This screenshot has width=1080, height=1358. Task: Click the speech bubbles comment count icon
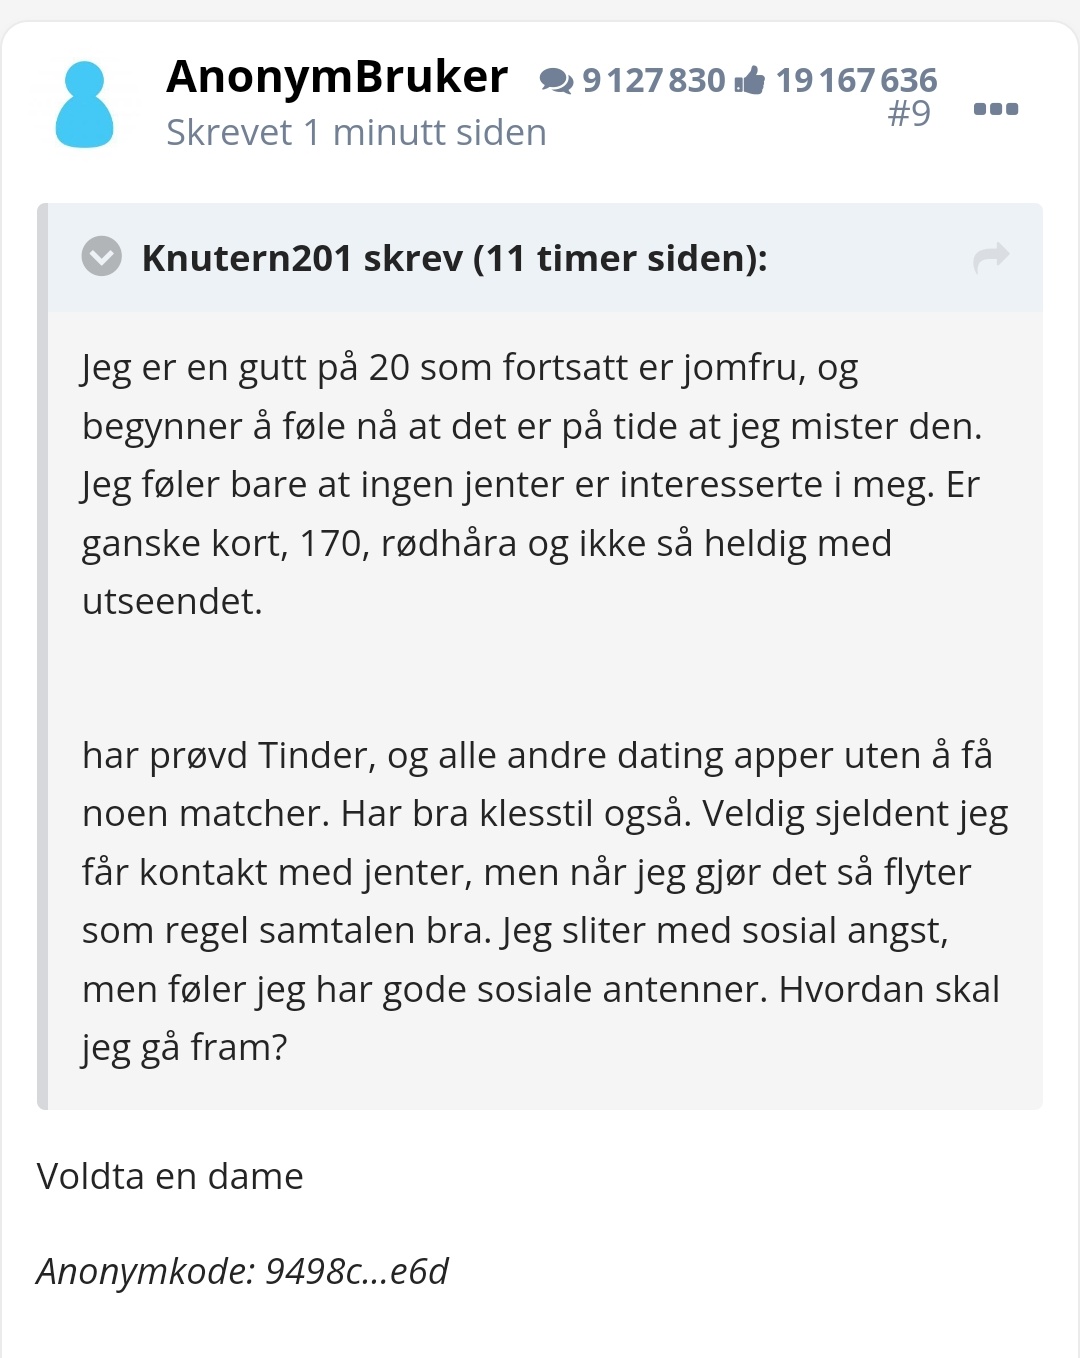pyautogui.click(x=556, y=80)
